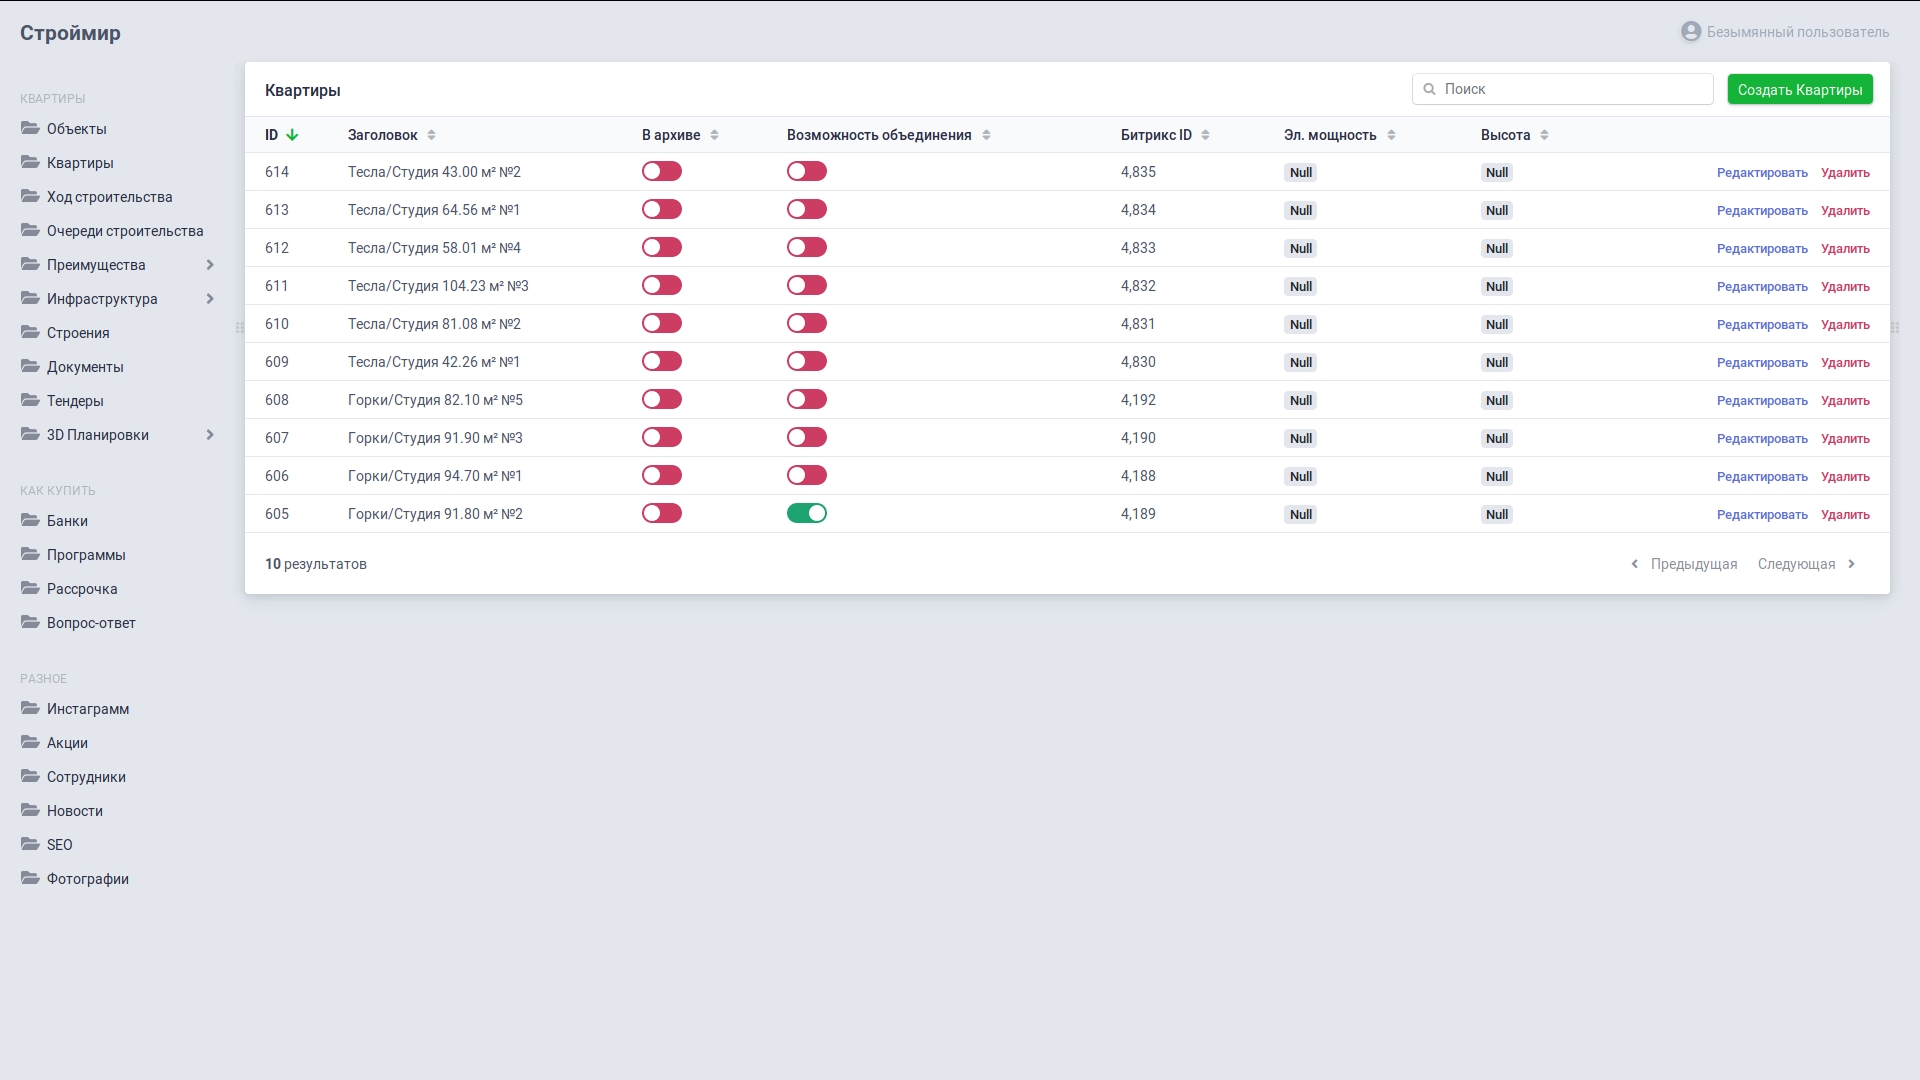Sort by Битрикс ID column arrows

[1205, 135]
